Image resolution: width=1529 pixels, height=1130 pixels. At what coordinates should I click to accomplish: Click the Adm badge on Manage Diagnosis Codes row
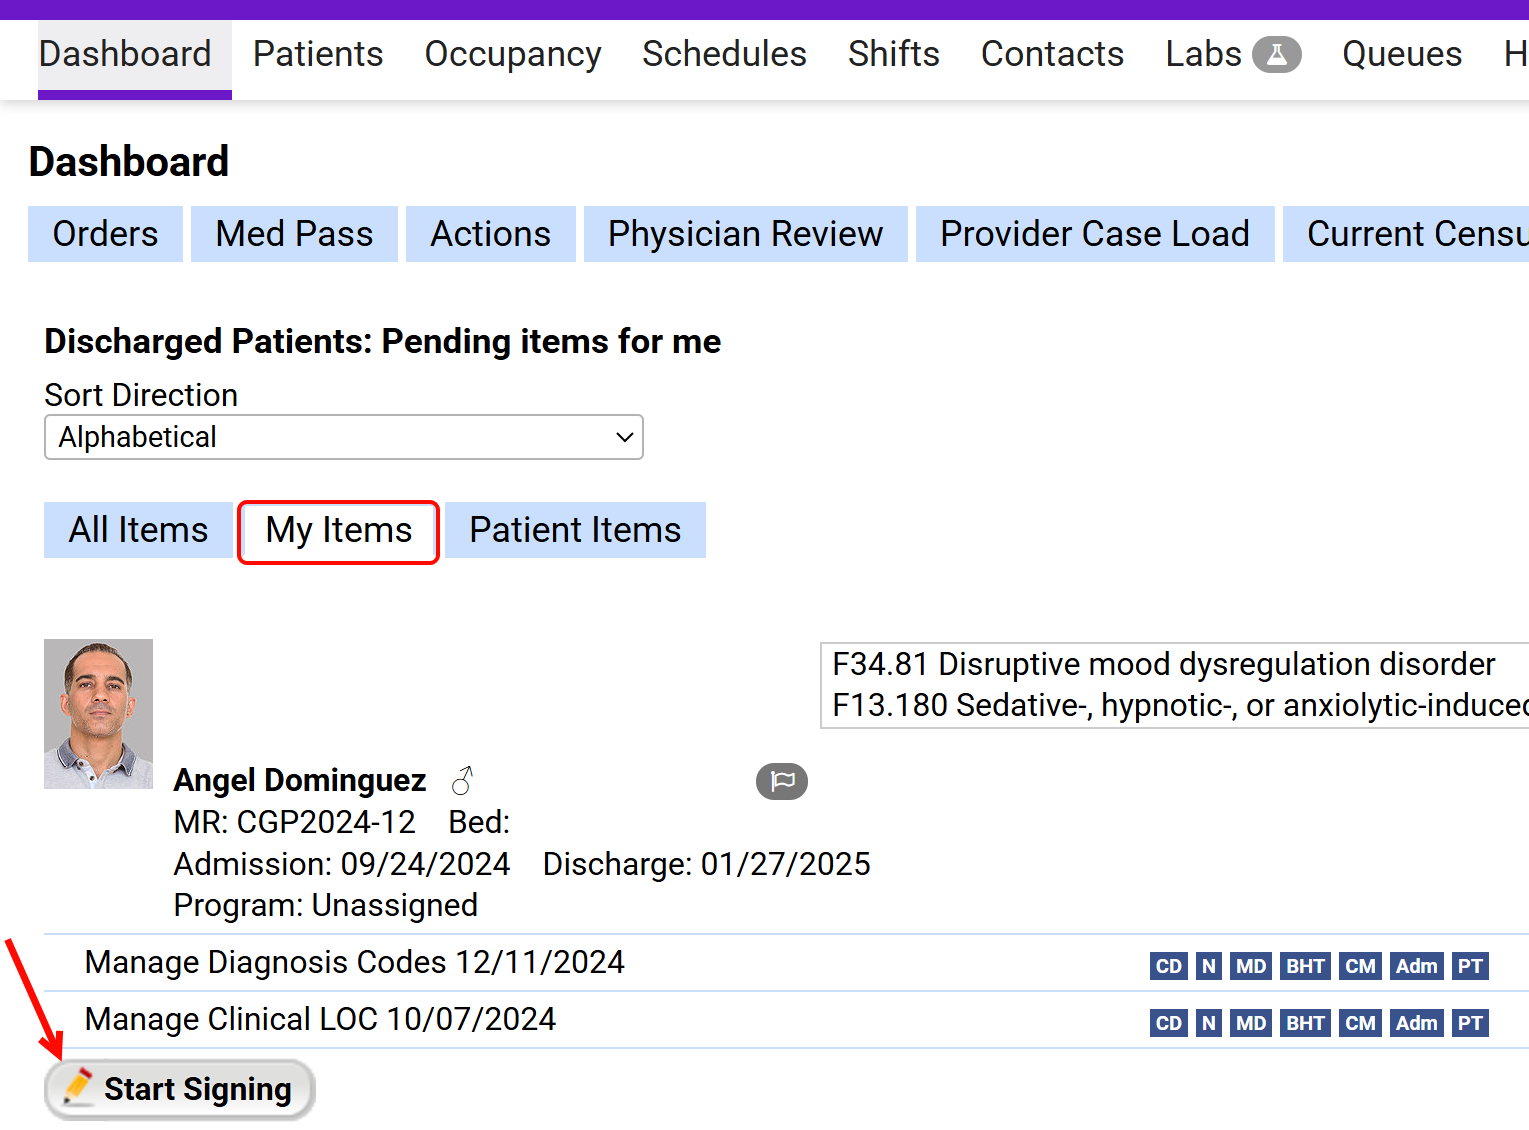[x=1416, y=966]
